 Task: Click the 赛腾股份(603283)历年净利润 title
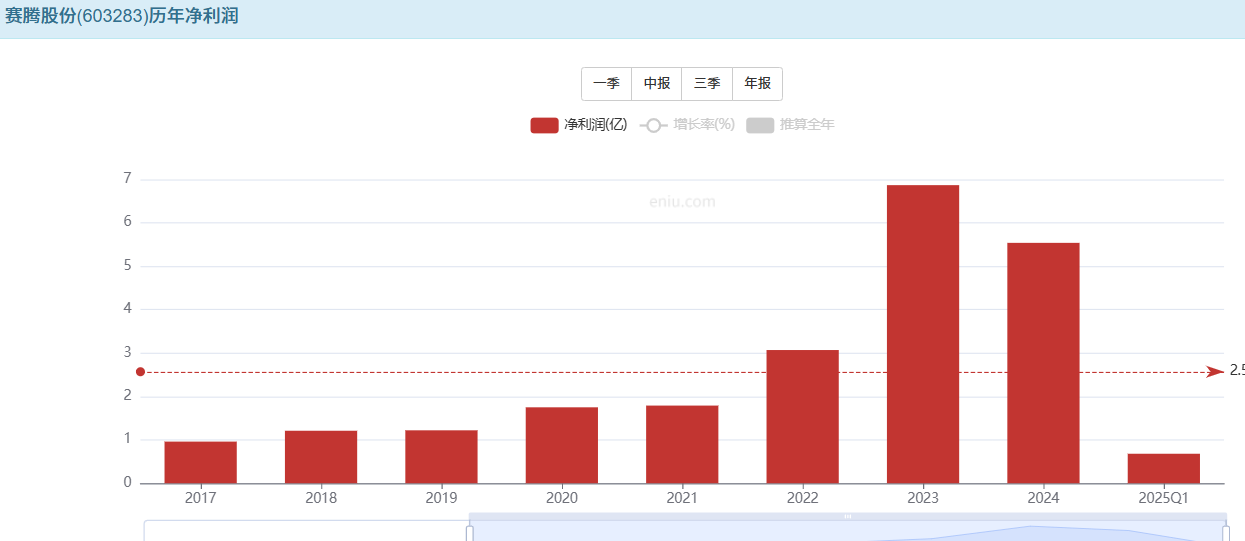(121, 16)
